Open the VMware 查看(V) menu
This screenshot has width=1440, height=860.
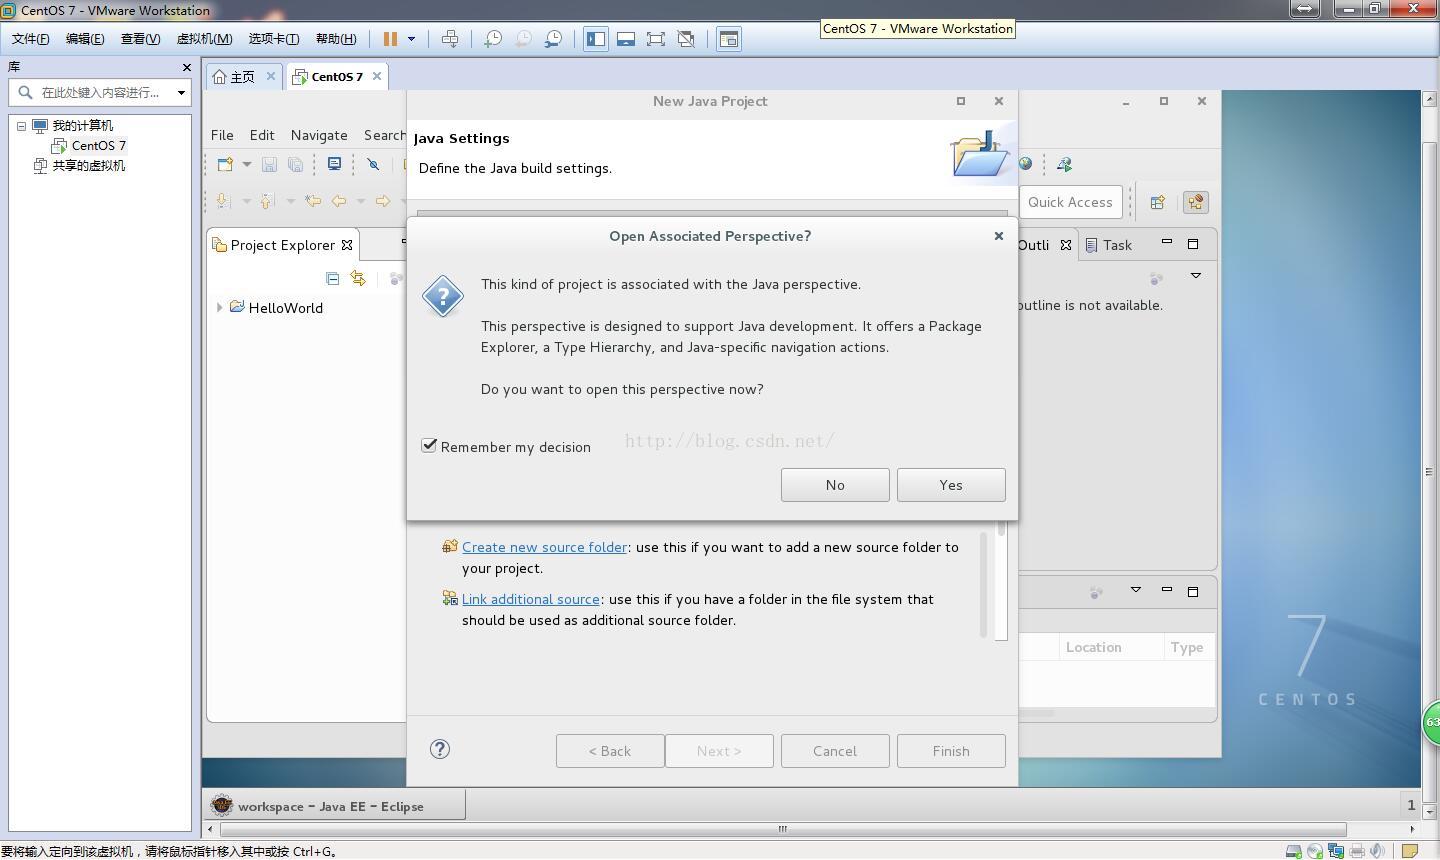coord(140,39)
